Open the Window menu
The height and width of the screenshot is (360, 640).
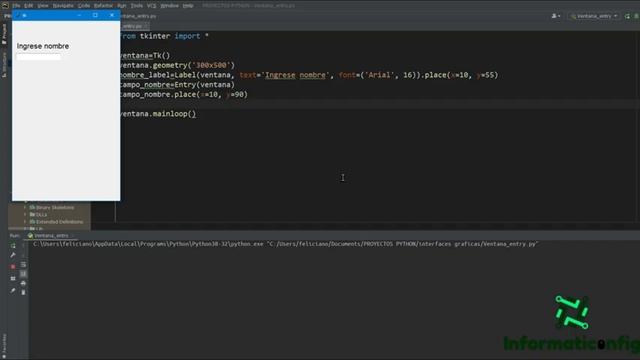(169, 6)
